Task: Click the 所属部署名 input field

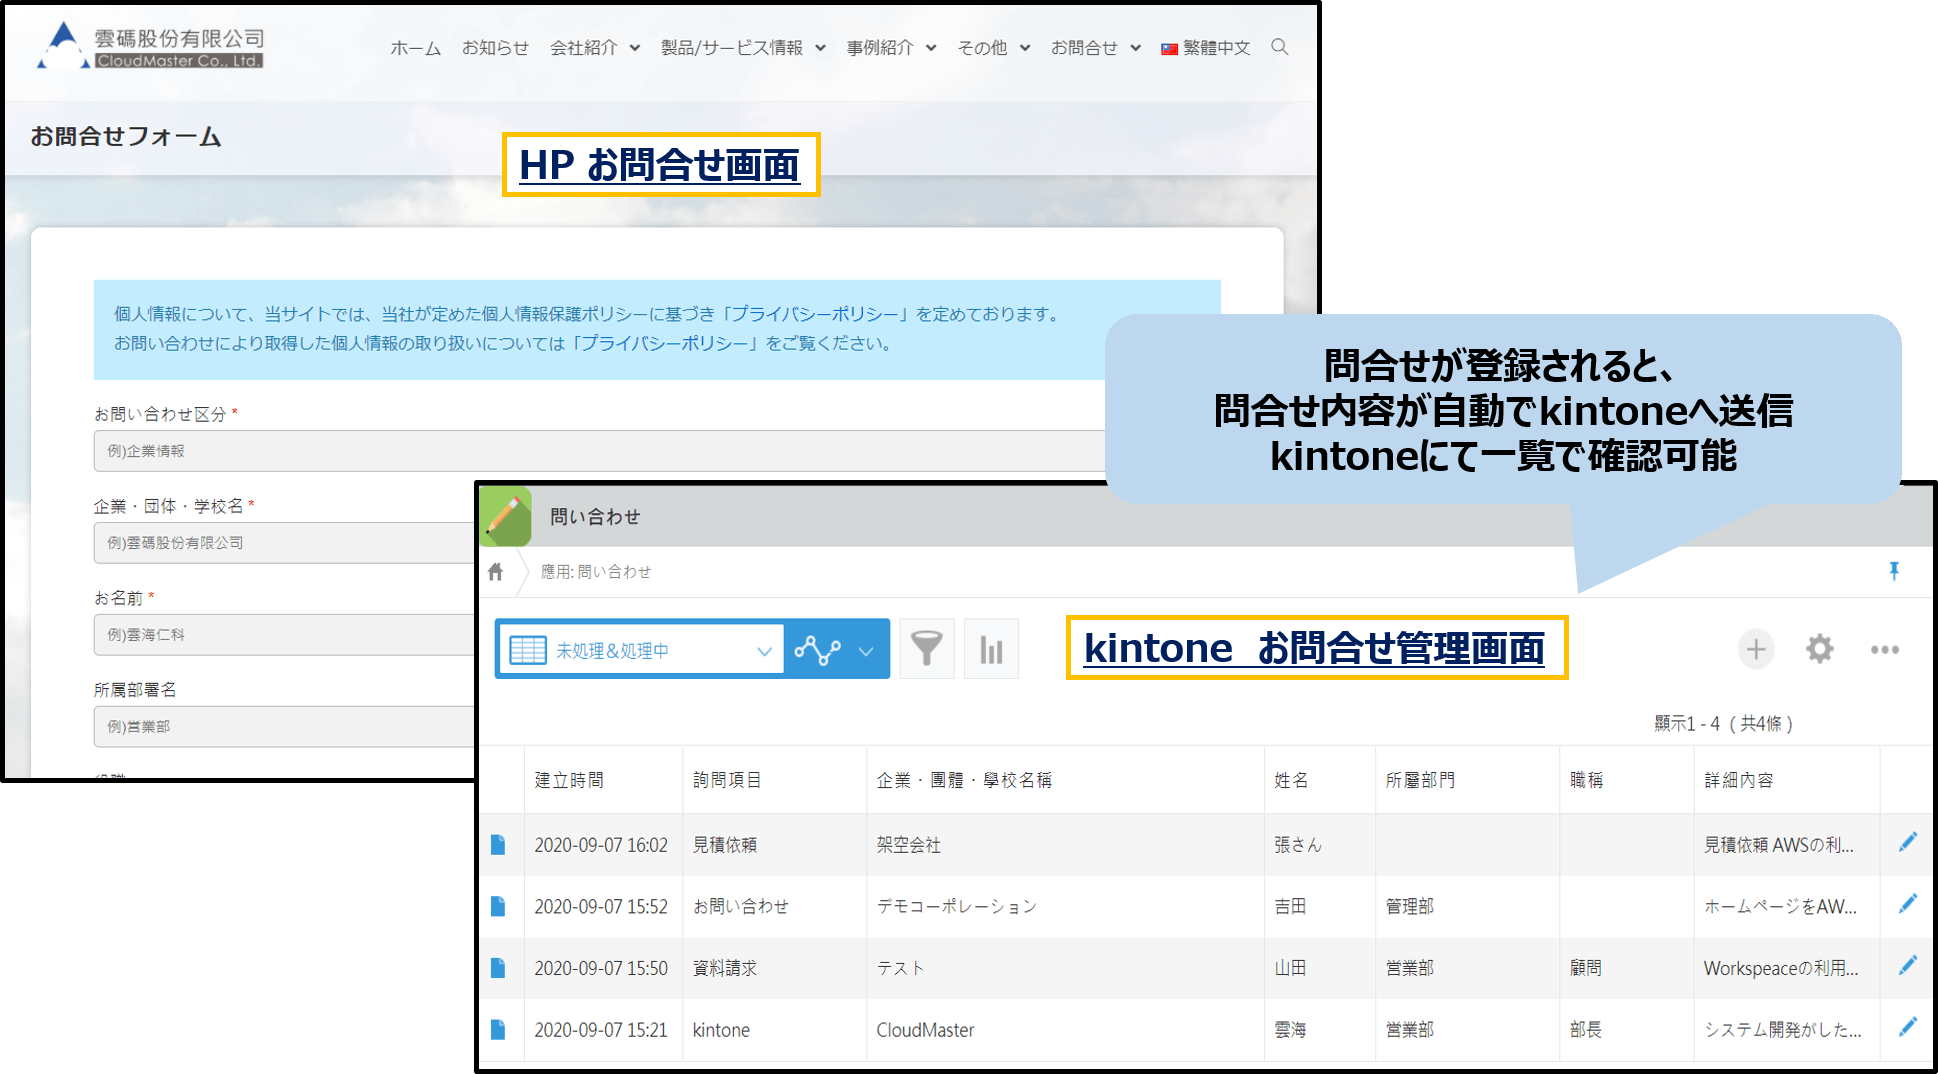Action: [285, 727]
